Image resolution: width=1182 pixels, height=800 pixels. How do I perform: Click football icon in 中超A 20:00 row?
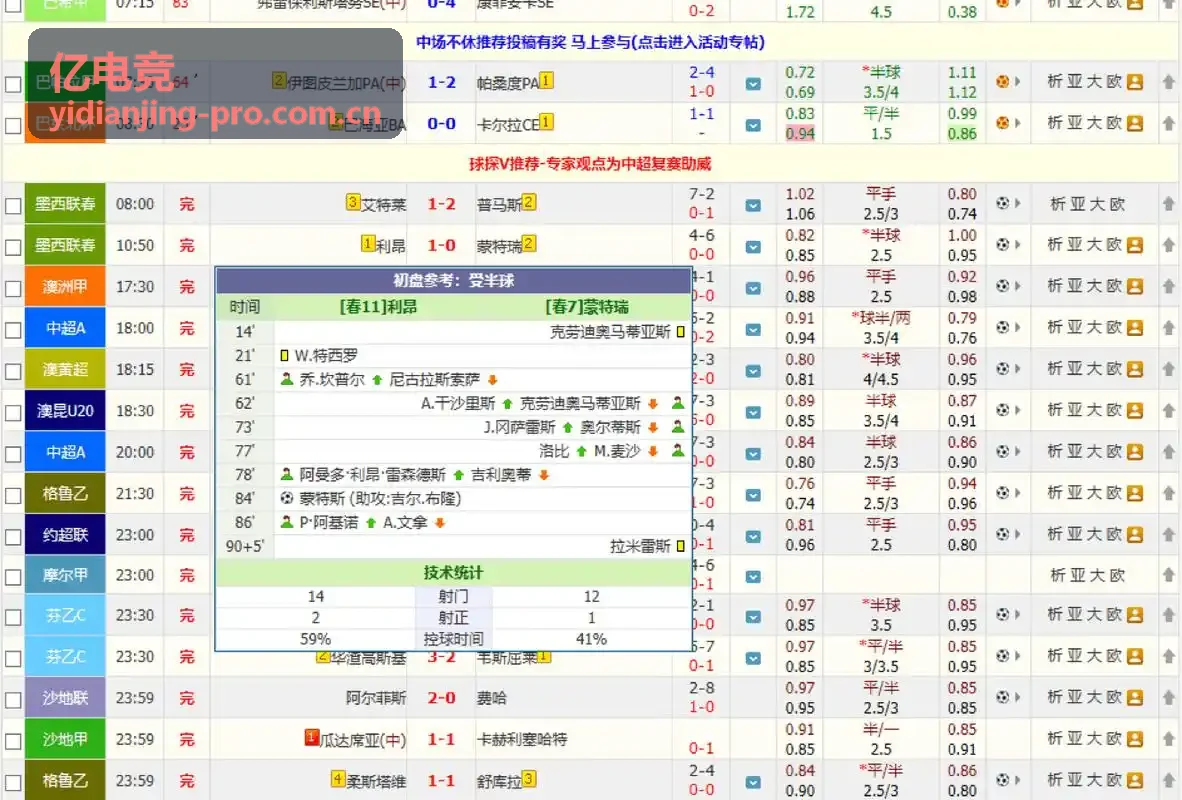tap(1003, 452)
